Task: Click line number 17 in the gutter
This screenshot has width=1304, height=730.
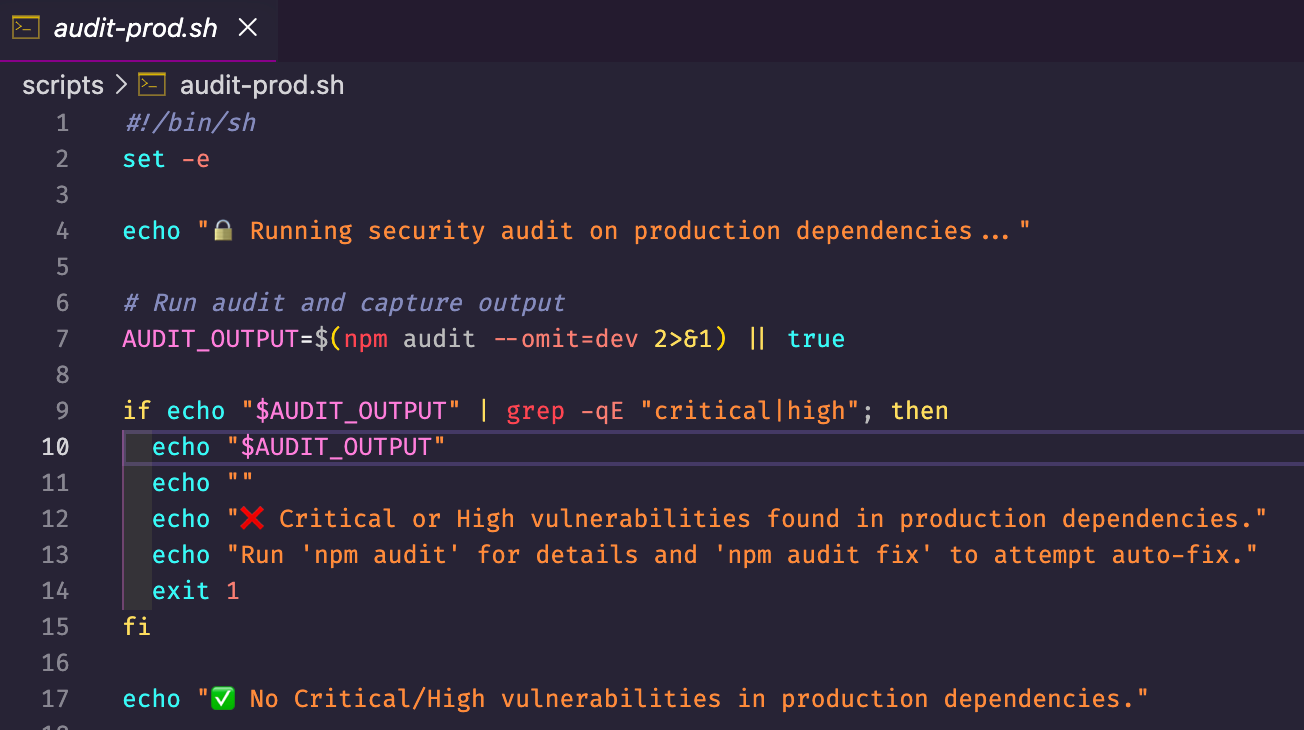Action: [56, 699]
